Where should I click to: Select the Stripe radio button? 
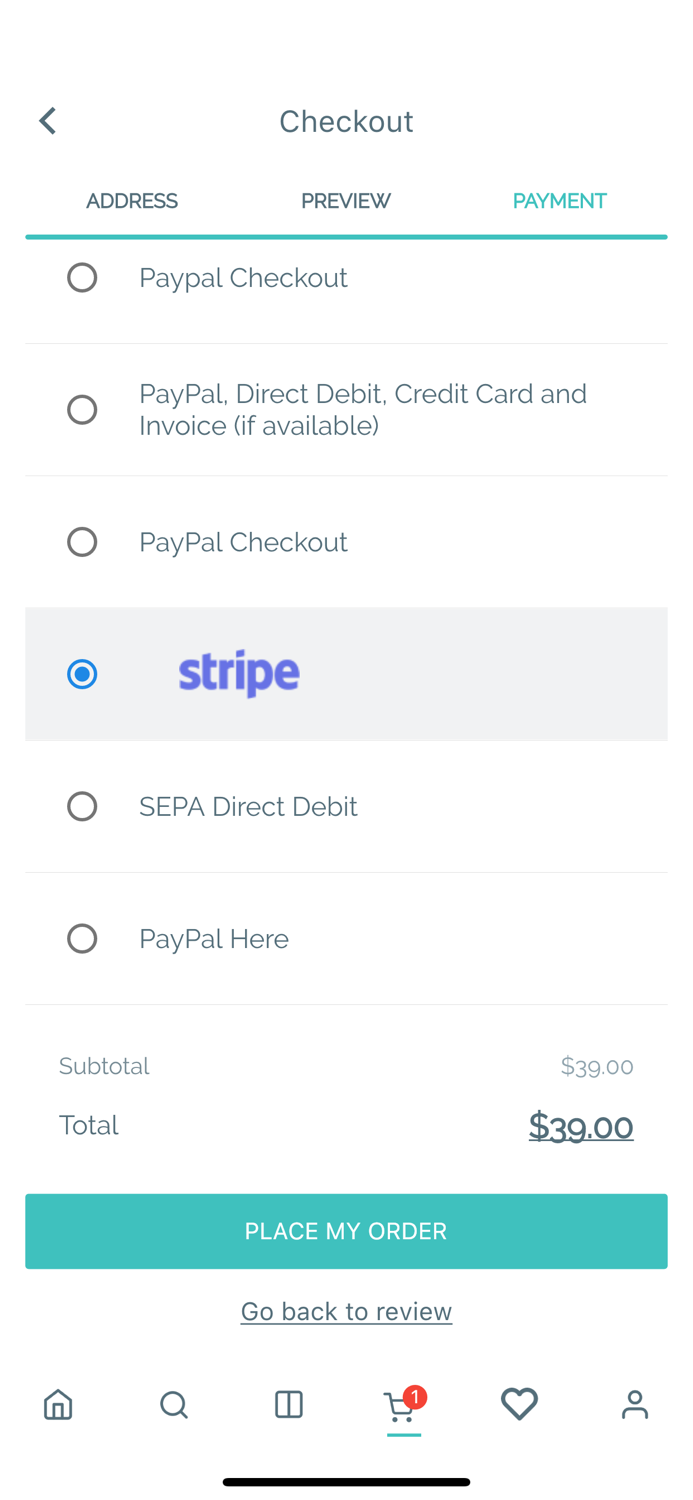82,674
